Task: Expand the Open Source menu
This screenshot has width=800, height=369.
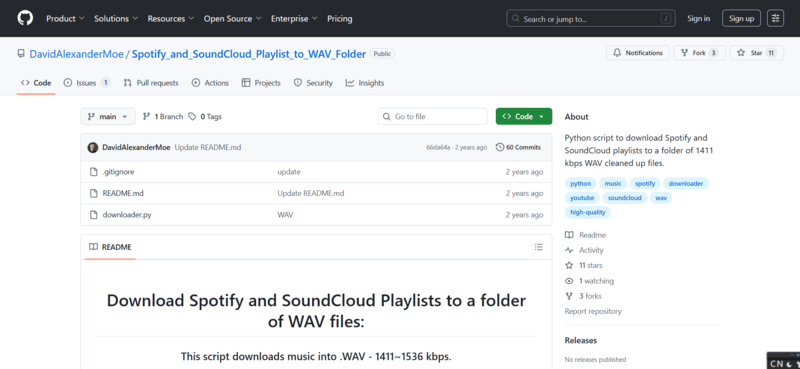Action: pos(233,18)
